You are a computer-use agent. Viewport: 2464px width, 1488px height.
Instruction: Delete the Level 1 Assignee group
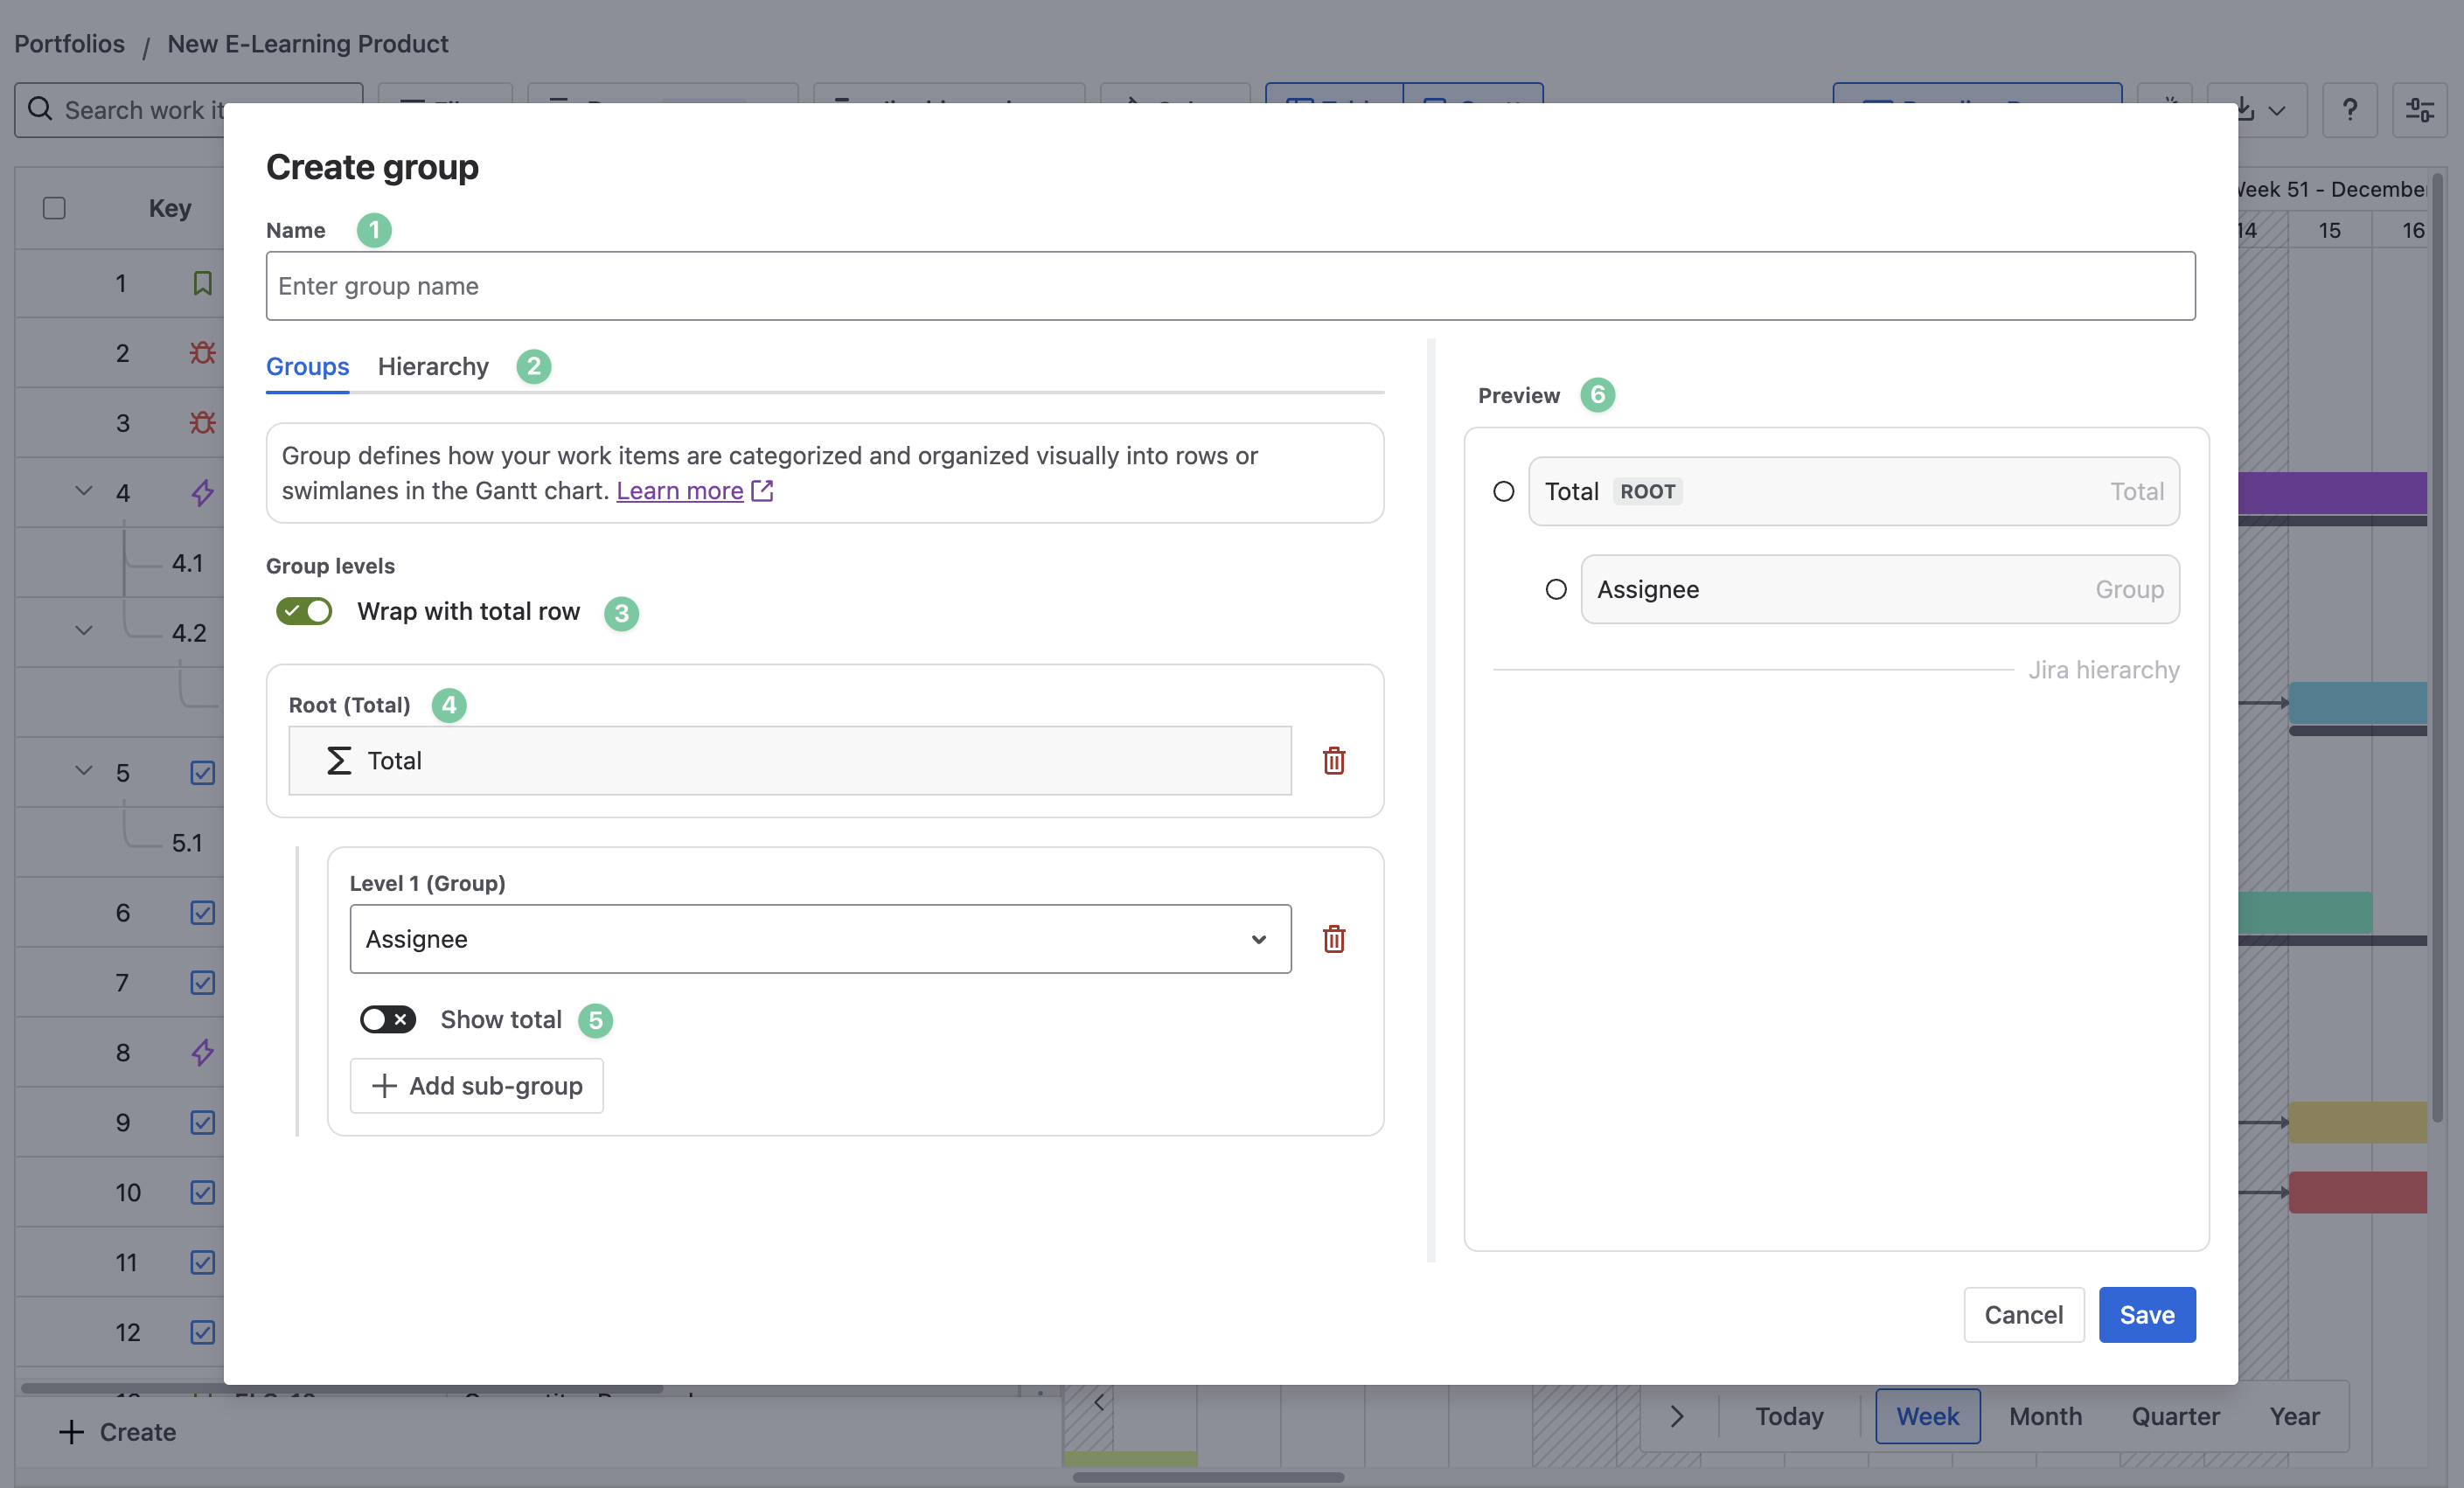pos(1333,939)
